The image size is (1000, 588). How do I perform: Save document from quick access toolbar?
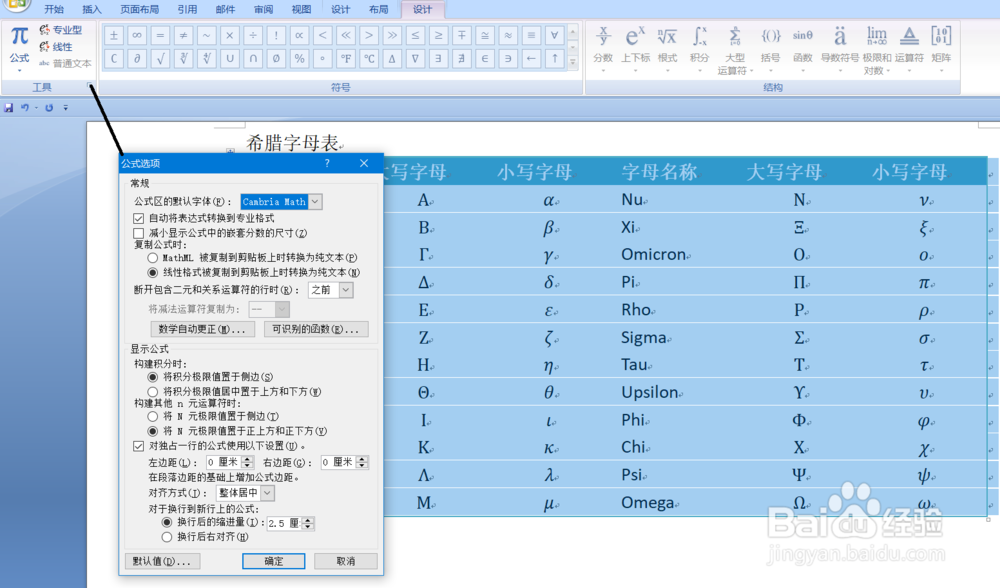click(8, 108)
